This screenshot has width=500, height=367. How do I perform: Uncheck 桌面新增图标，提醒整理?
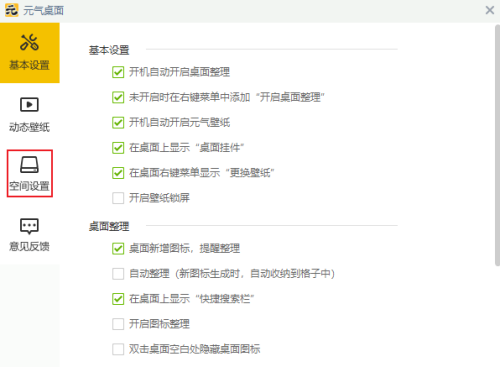click(118, 248)
